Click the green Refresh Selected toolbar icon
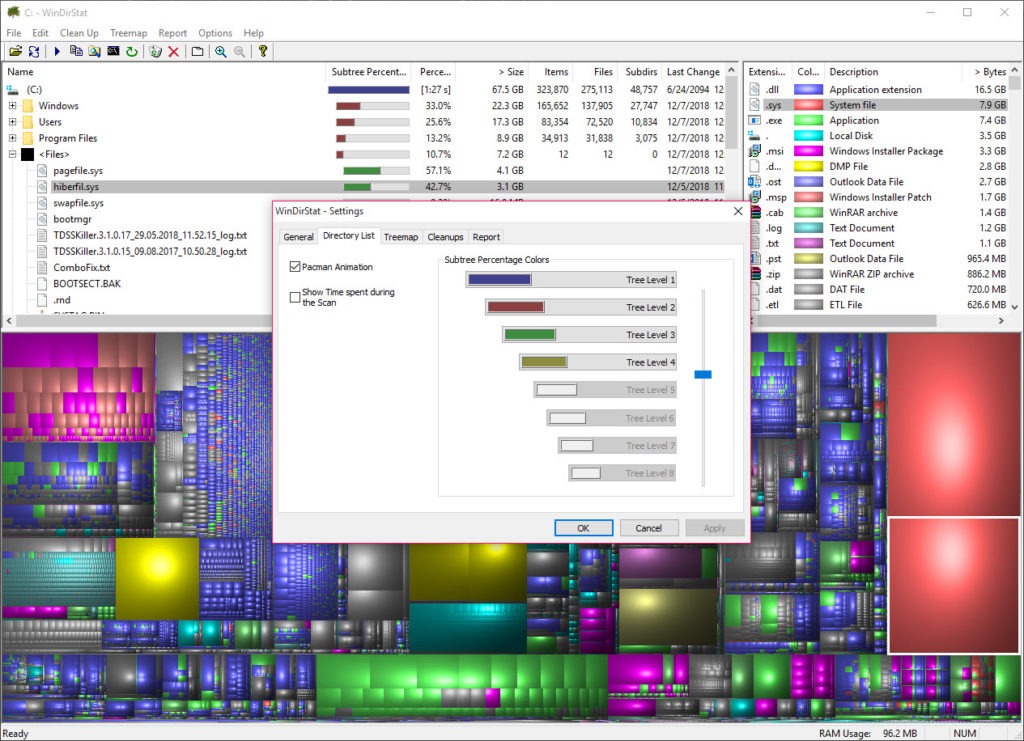This screenshot has height=741, width=1024. [132, 51]
